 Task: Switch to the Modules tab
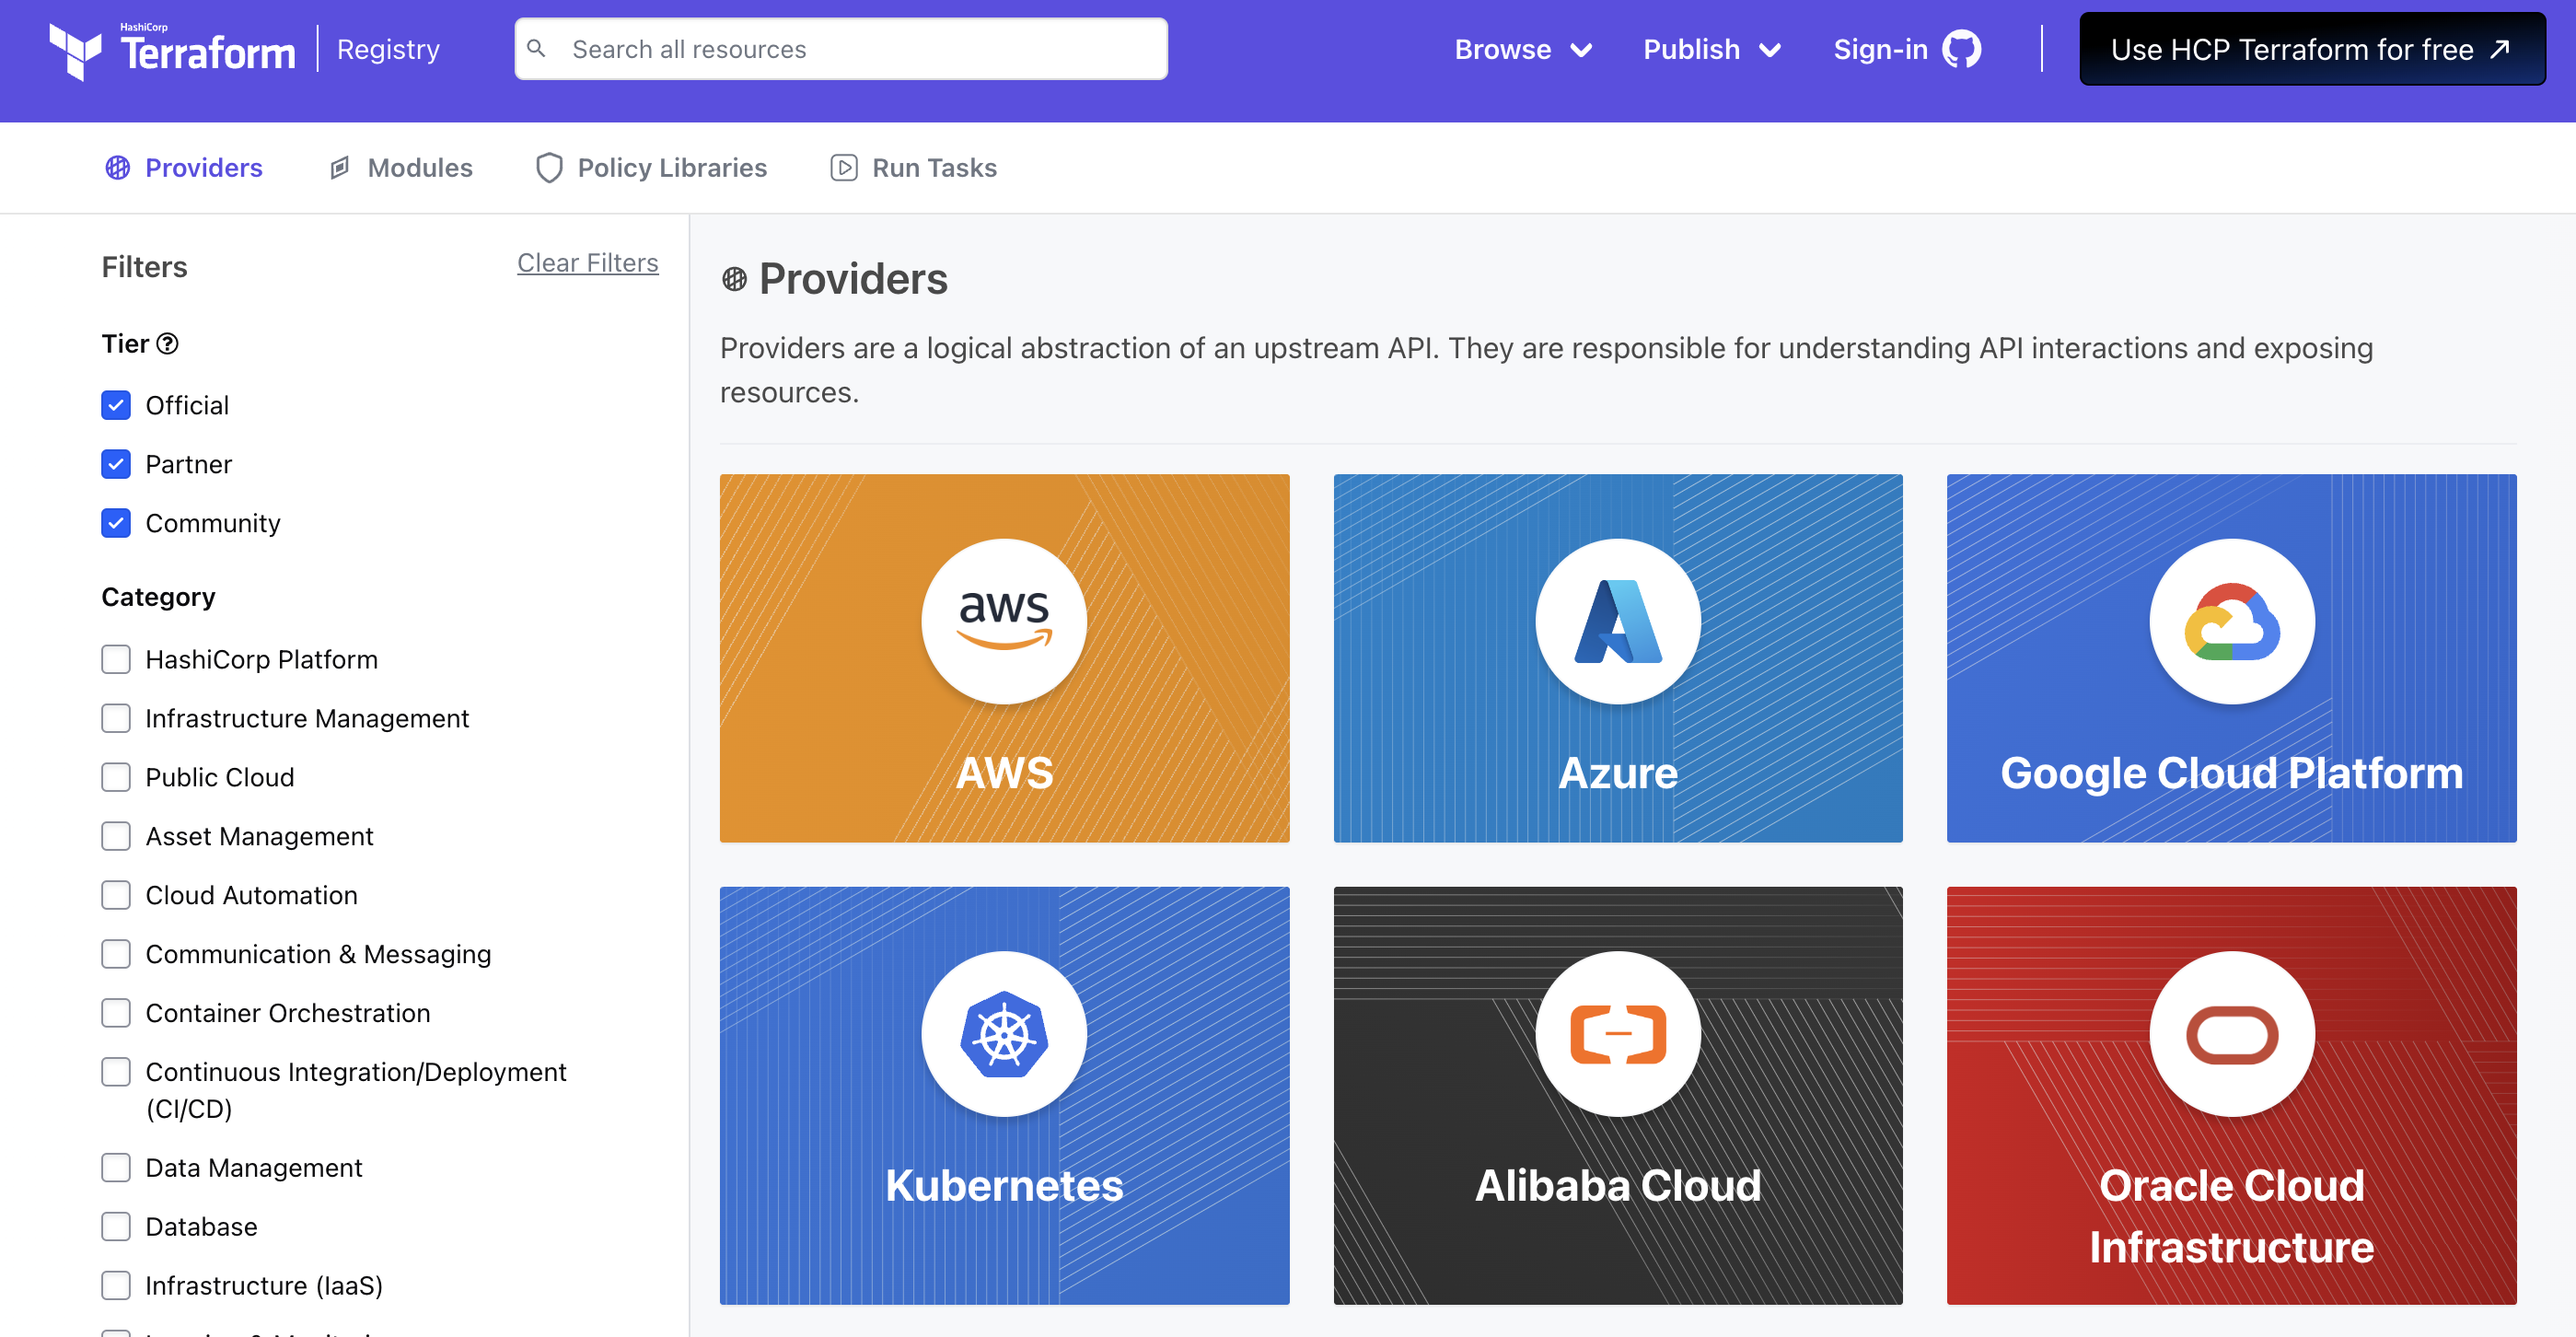point(401,168)
